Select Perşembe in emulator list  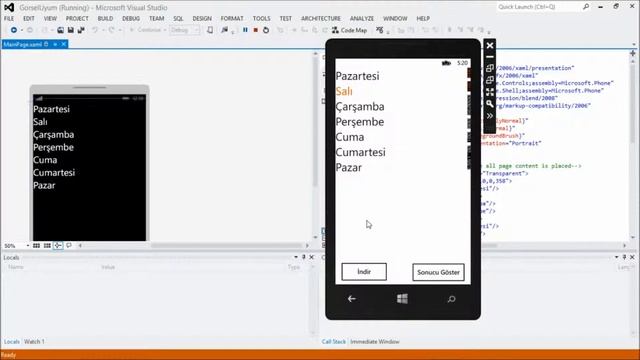click(360, 122)
